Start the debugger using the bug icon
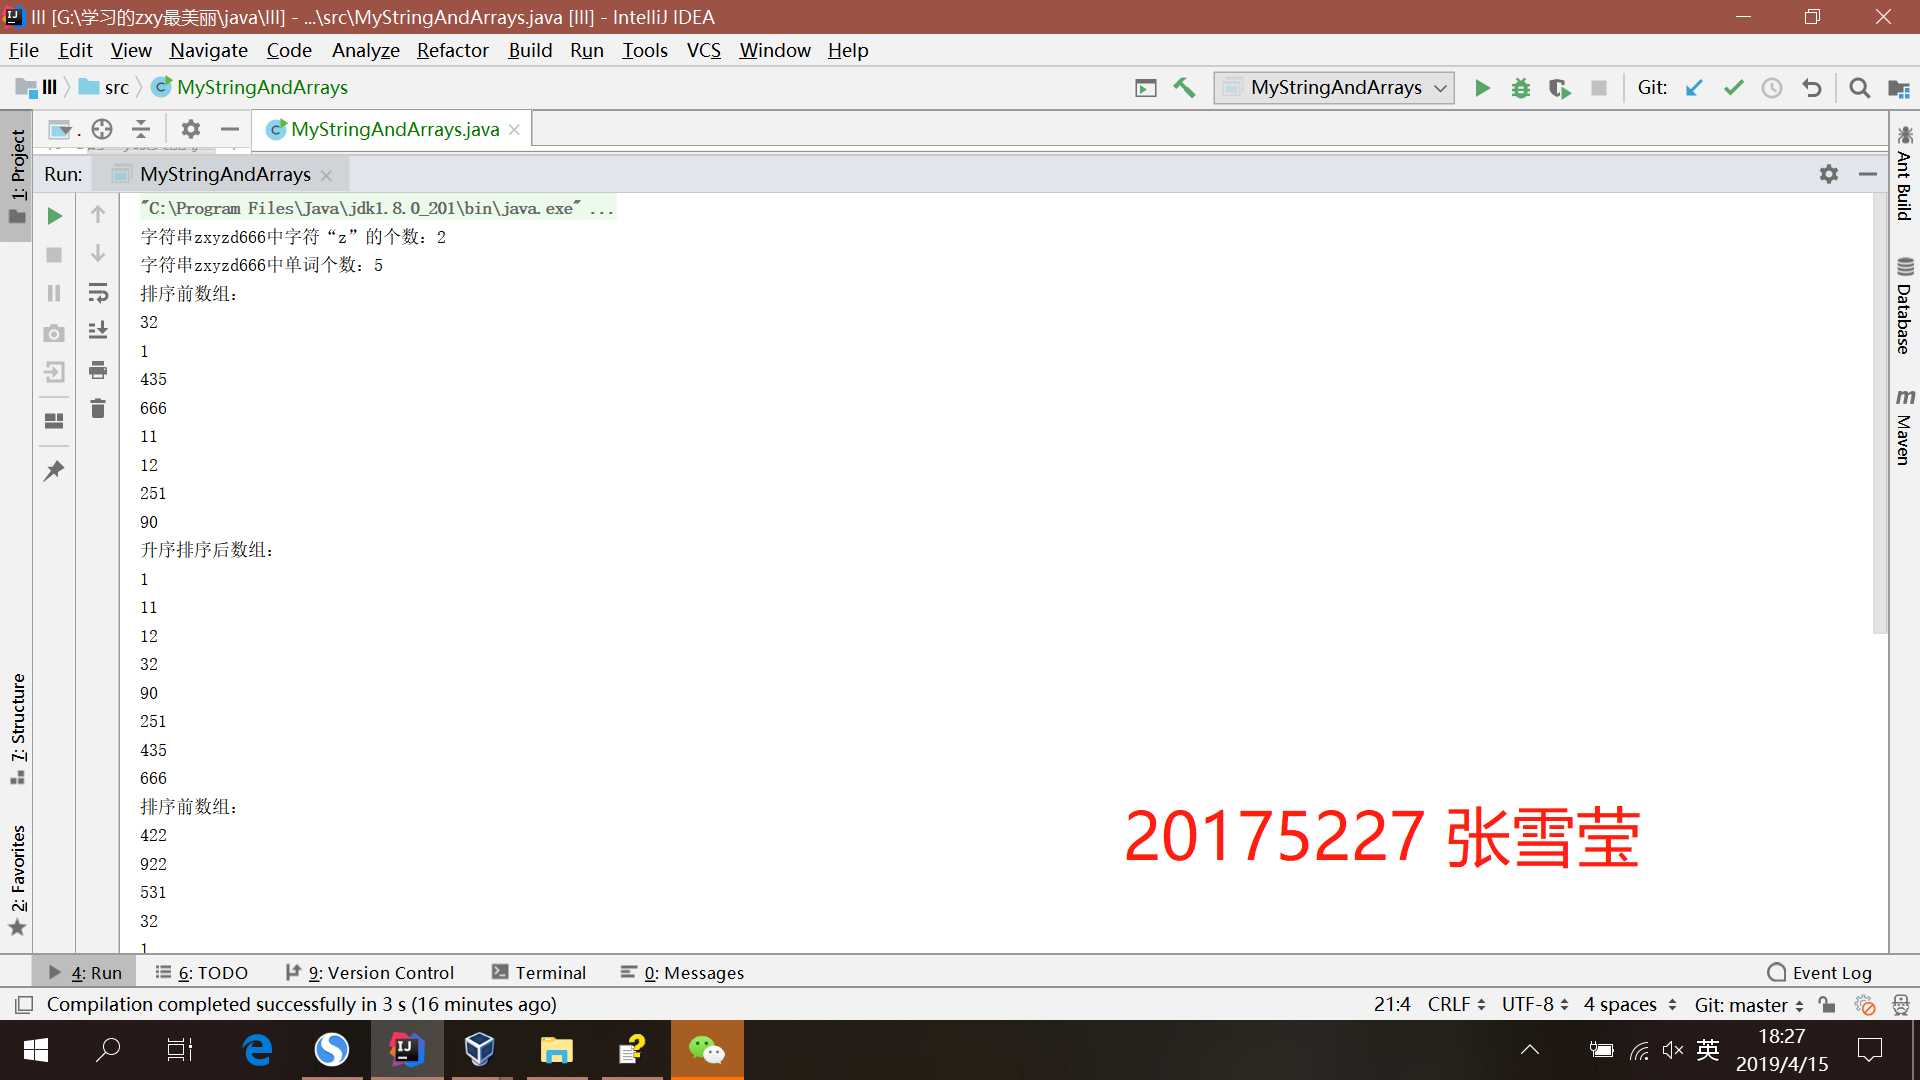Image resolution: width=1920 pixels, height=1080 pixels. tap(1521, 88)
